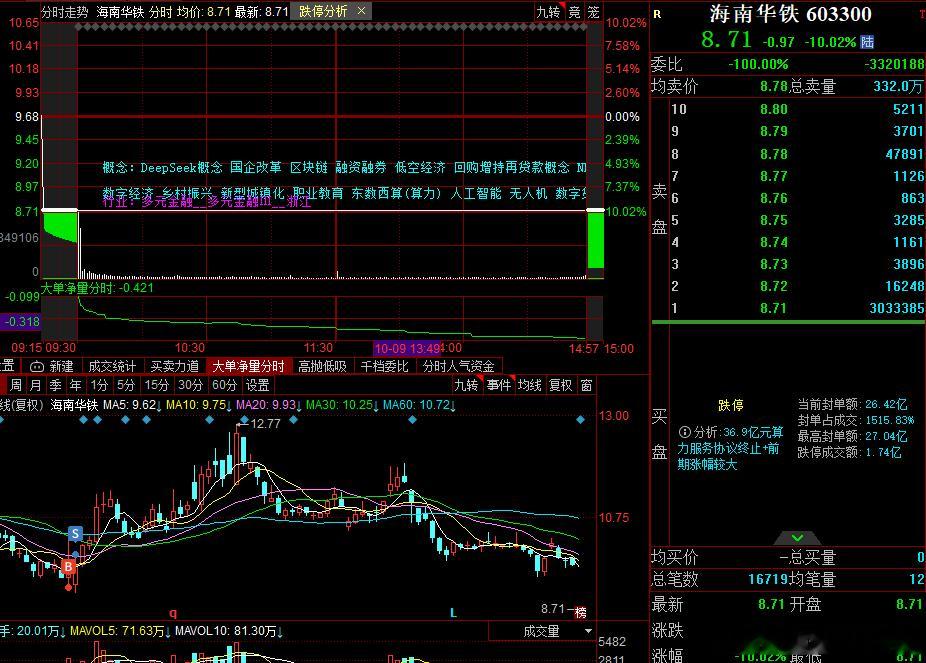926x663 pixels.
Task: Click the purple 10-09 13:49 time cursor label
Action: 407,349
